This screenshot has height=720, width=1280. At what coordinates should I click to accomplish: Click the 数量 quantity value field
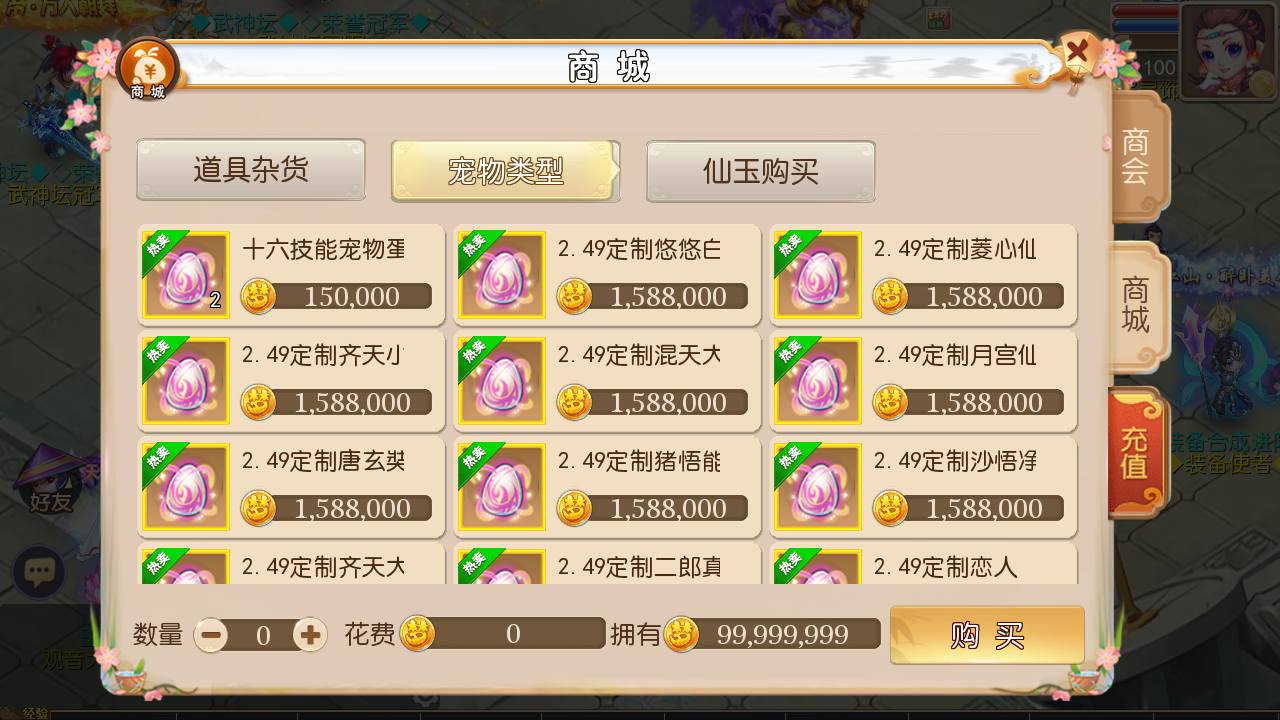[262, 635]
